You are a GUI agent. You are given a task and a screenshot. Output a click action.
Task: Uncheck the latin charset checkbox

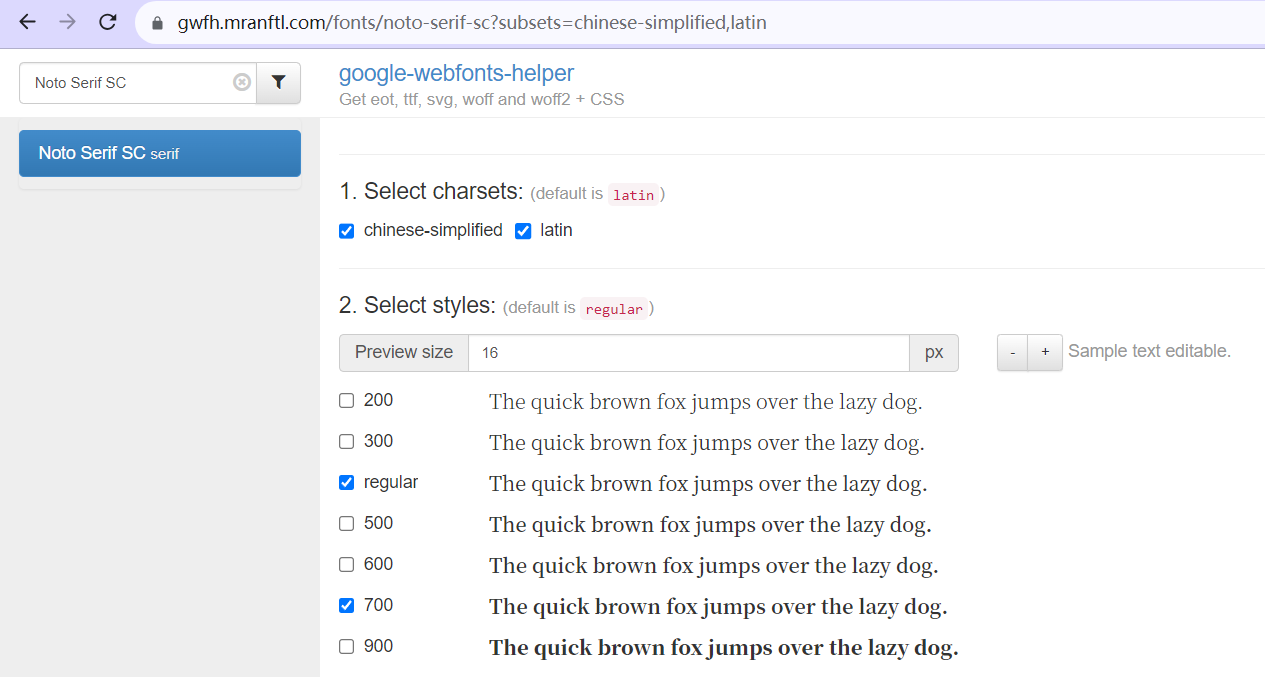point(523,231)
